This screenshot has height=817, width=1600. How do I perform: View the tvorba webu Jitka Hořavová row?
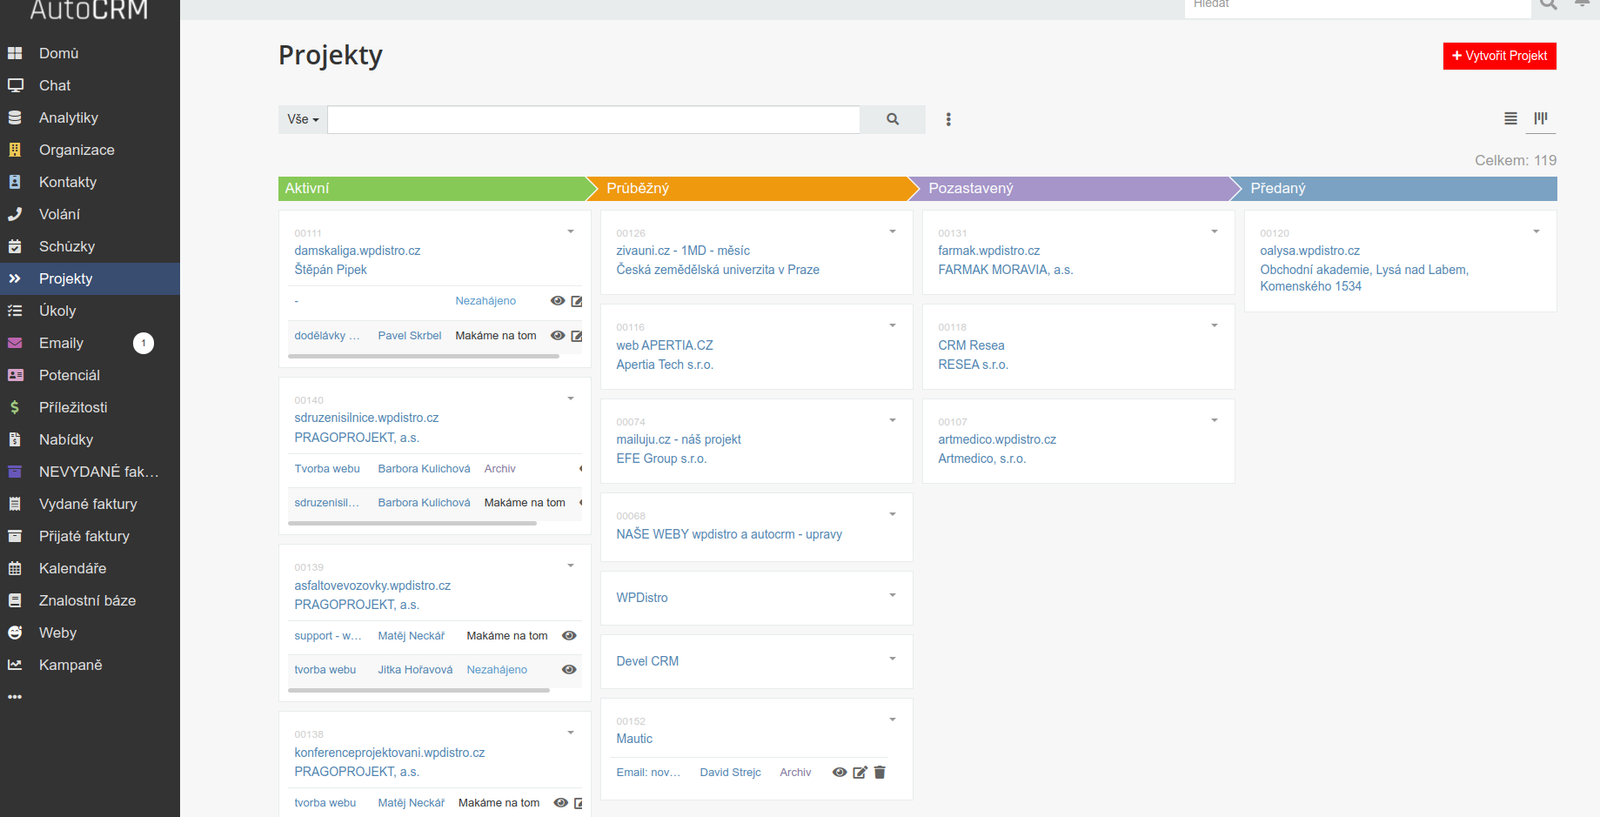point(569,670)
